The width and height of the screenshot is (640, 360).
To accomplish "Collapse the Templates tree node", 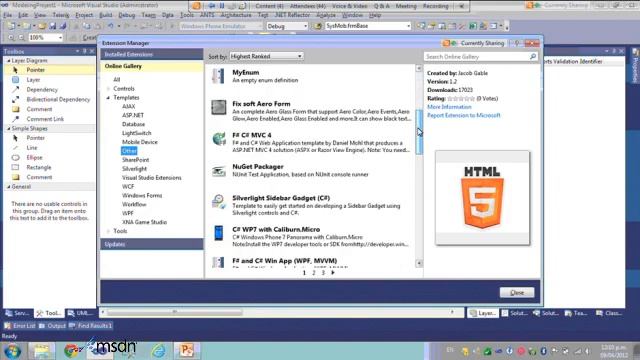I will pos(109,98).
